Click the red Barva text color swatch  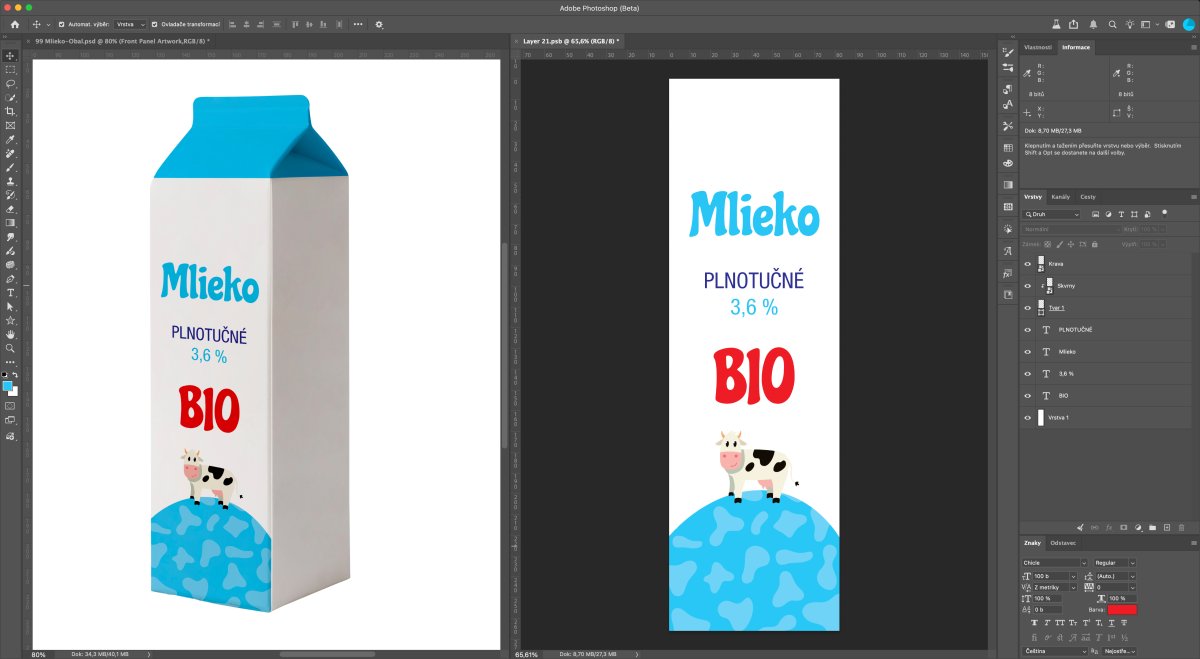1122,609
